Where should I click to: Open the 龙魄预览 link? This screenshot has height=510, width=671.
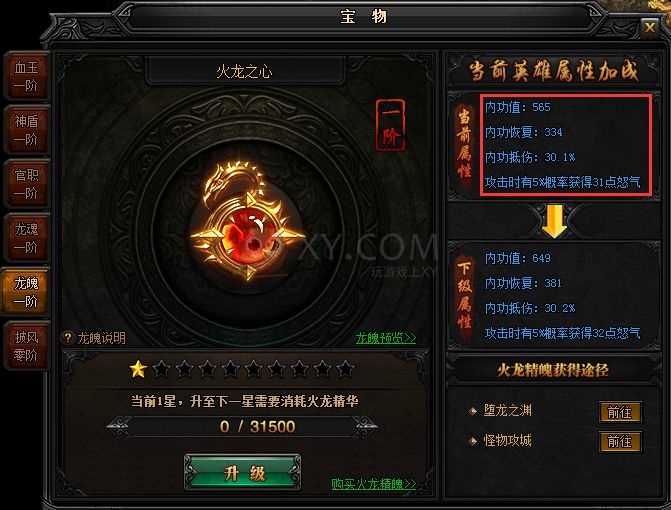pyautogui.click(x=386, y=338)
